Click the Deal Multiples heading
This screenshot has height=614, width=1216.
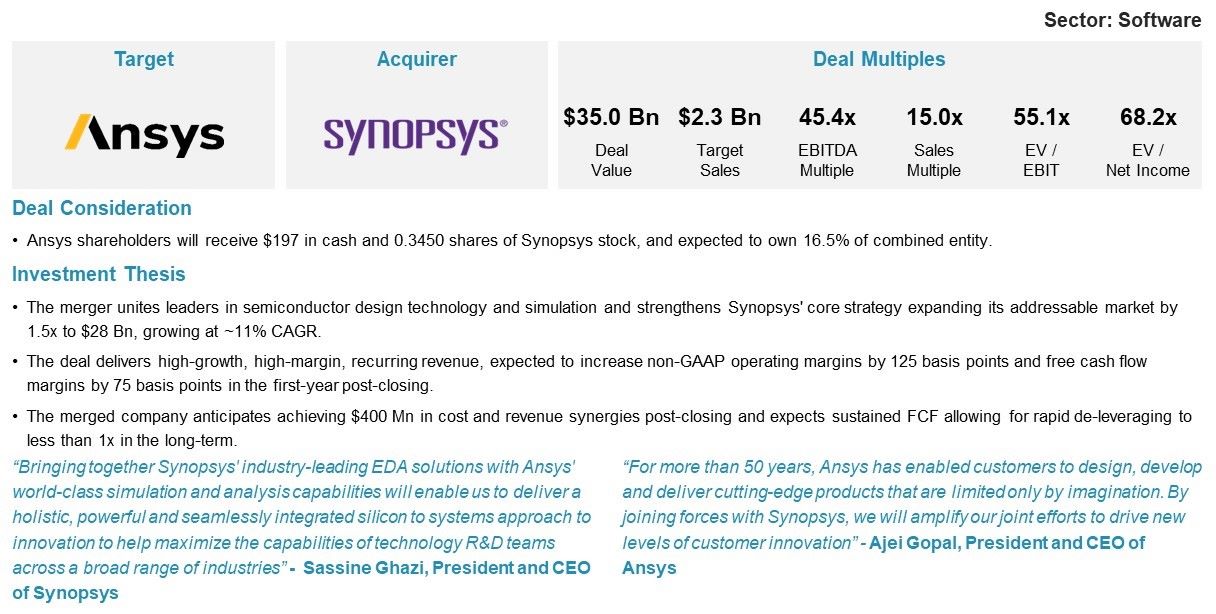(879, 59)
